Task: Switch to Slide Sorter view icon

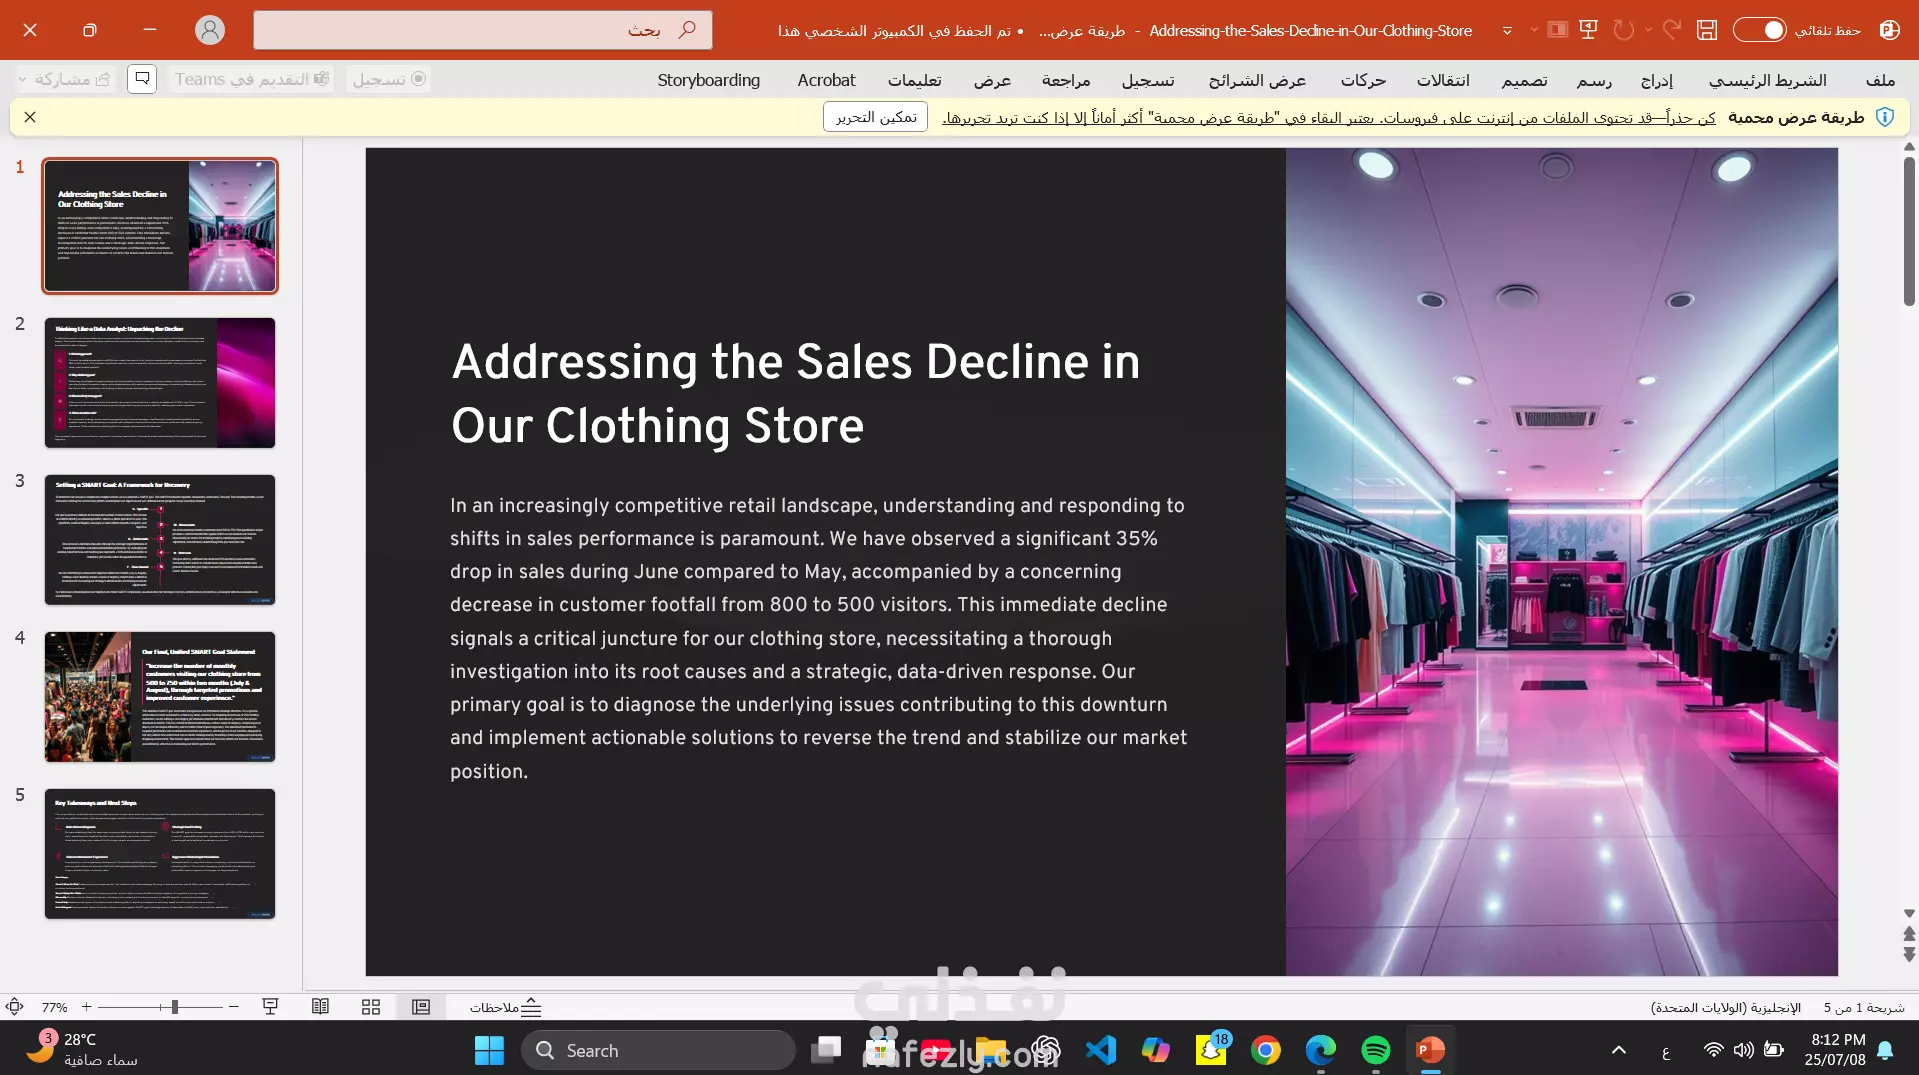Action: click(x=371, y=1007)
